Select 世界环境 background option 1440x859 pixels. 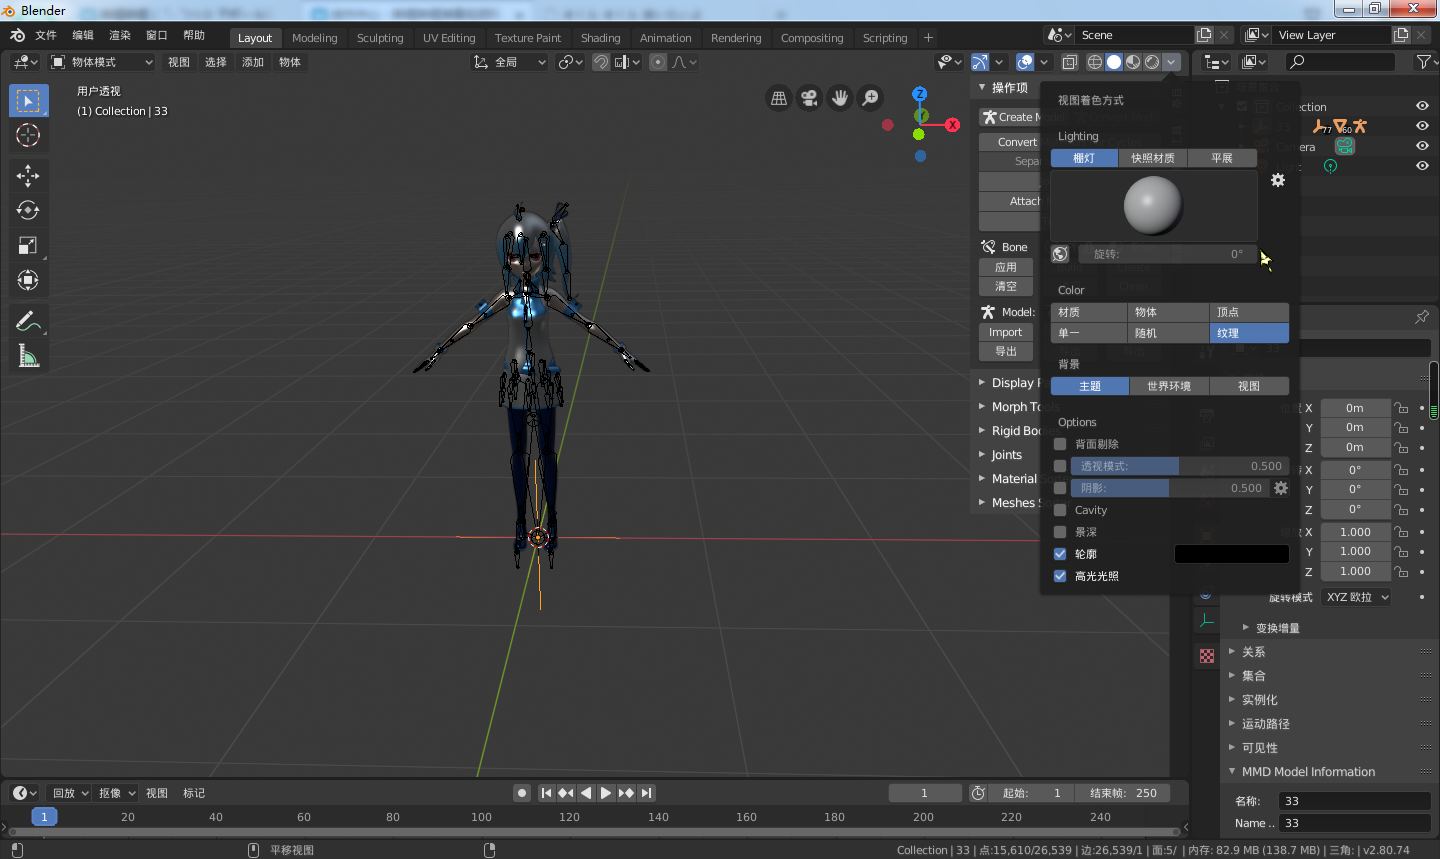1169,386
